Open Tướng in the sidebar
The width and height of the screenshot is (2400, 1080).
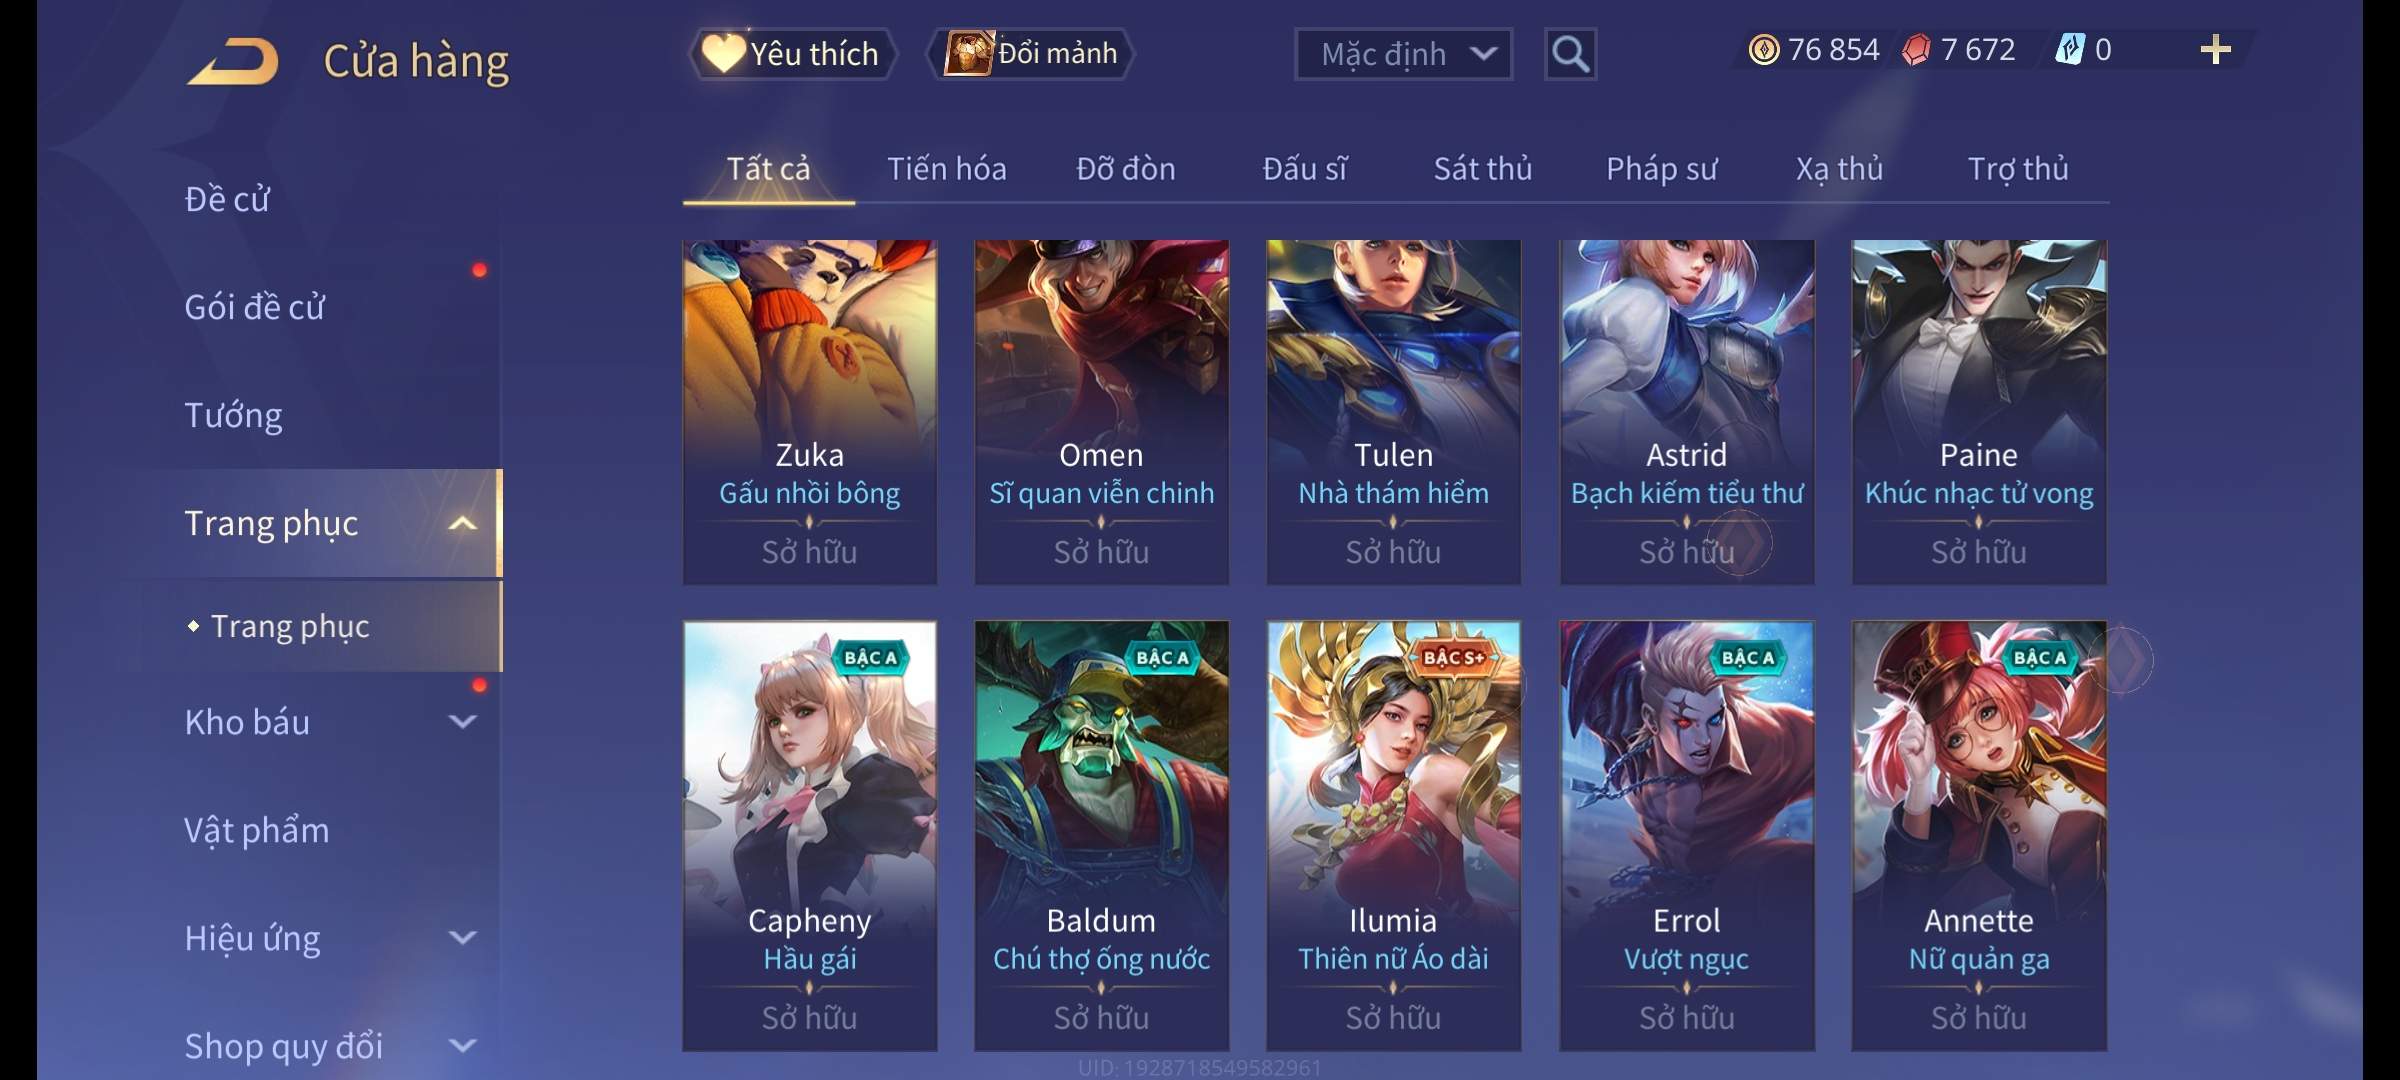click(233, 415)
